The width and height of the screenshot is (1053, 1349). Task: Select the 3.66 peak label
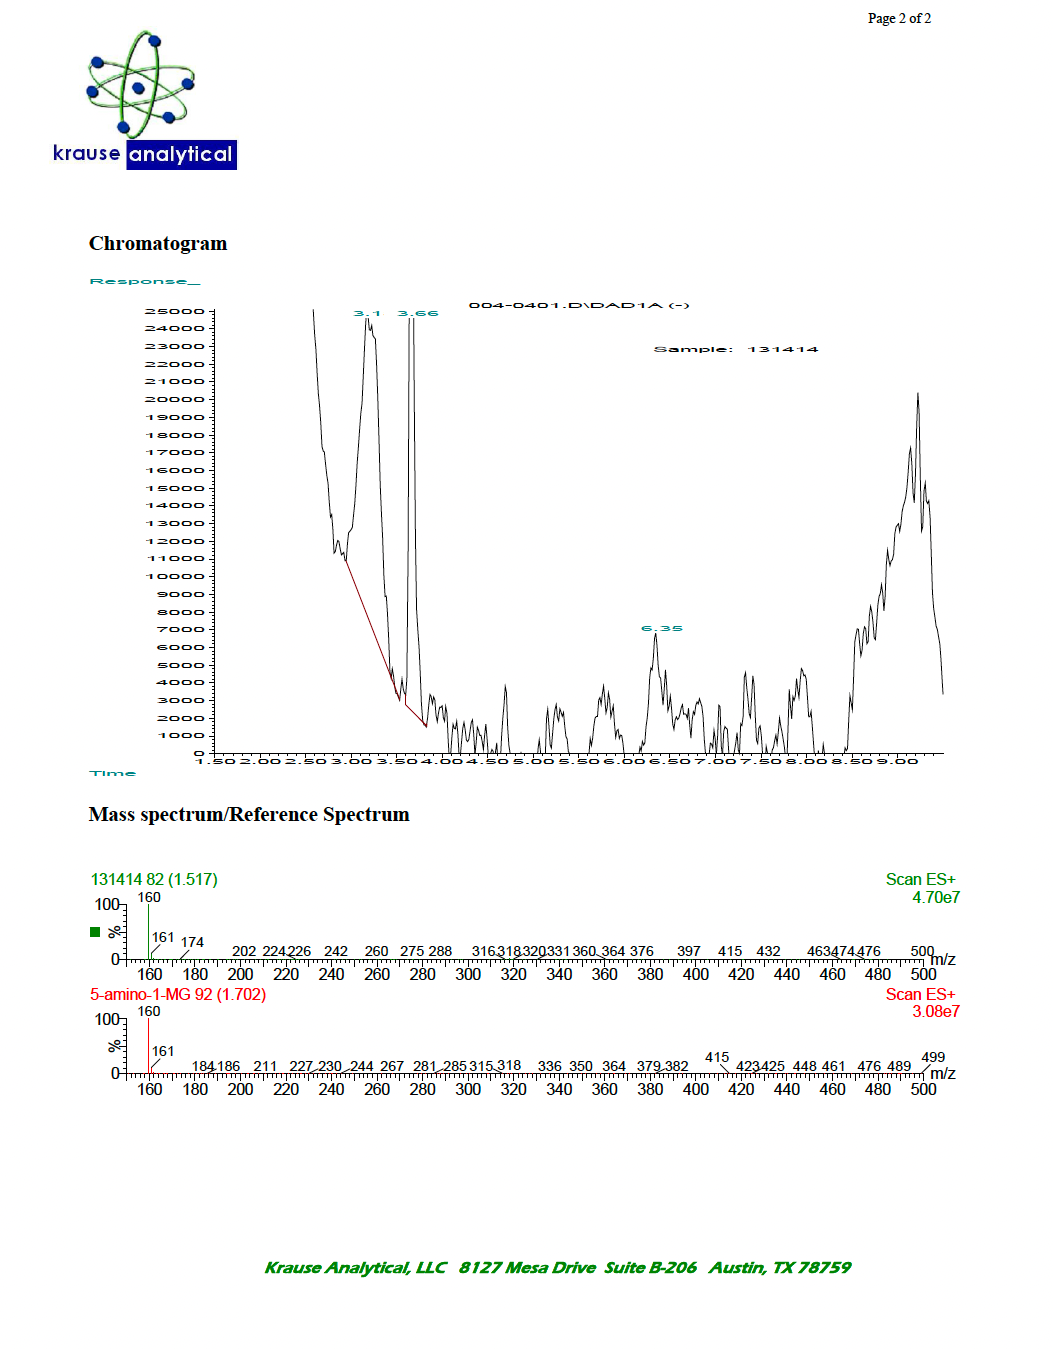[x=418, y=314]
